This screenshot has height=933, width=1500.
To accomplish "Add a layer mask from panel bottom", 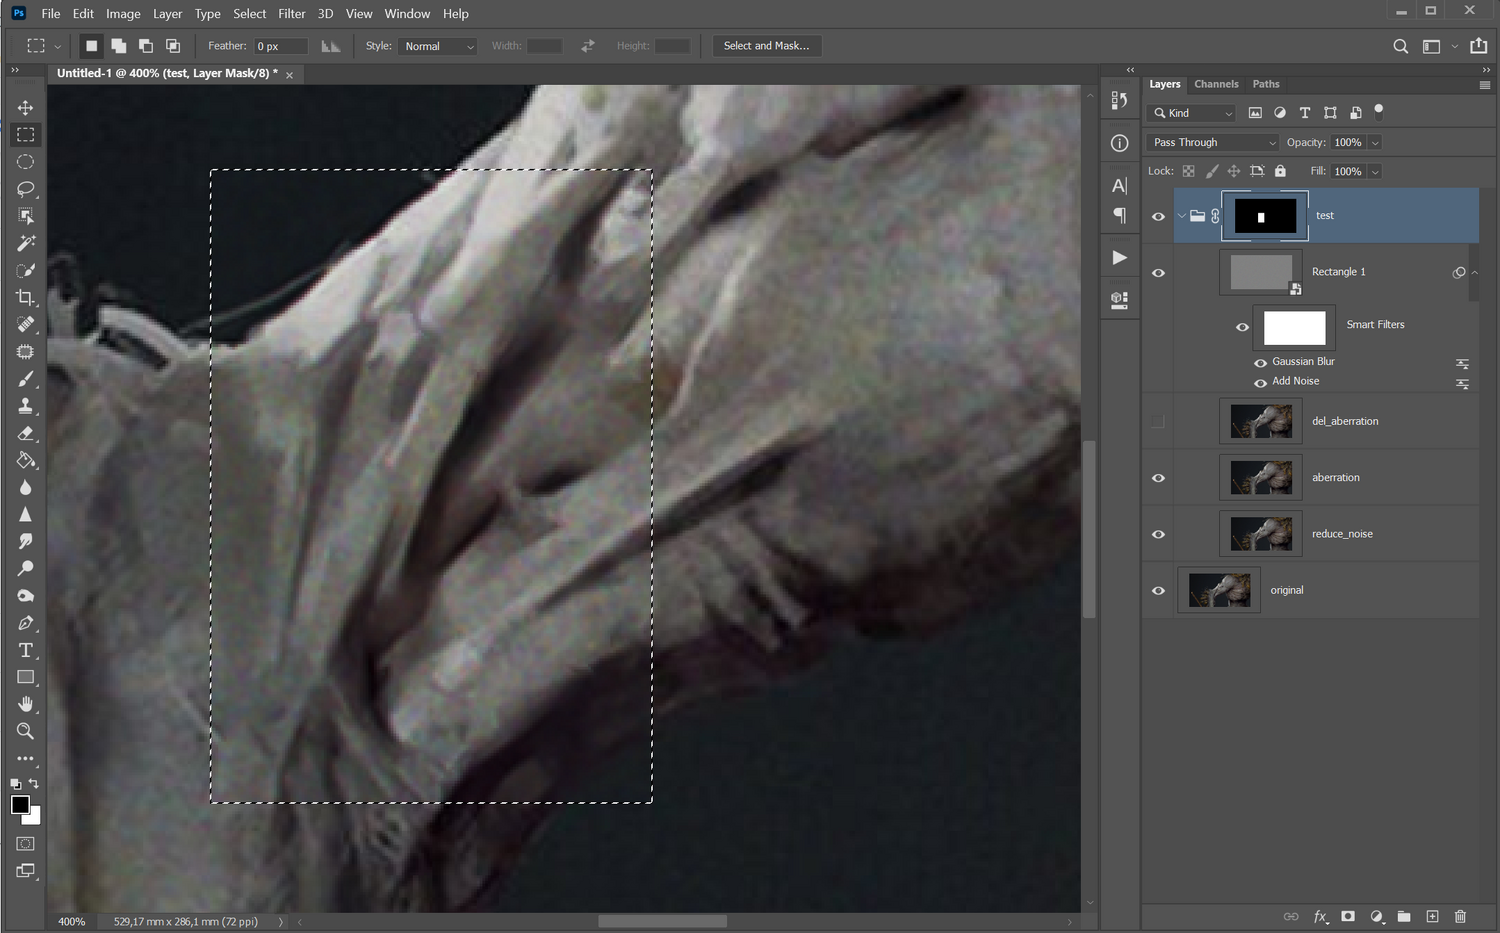I will [x=1348, y=916].
